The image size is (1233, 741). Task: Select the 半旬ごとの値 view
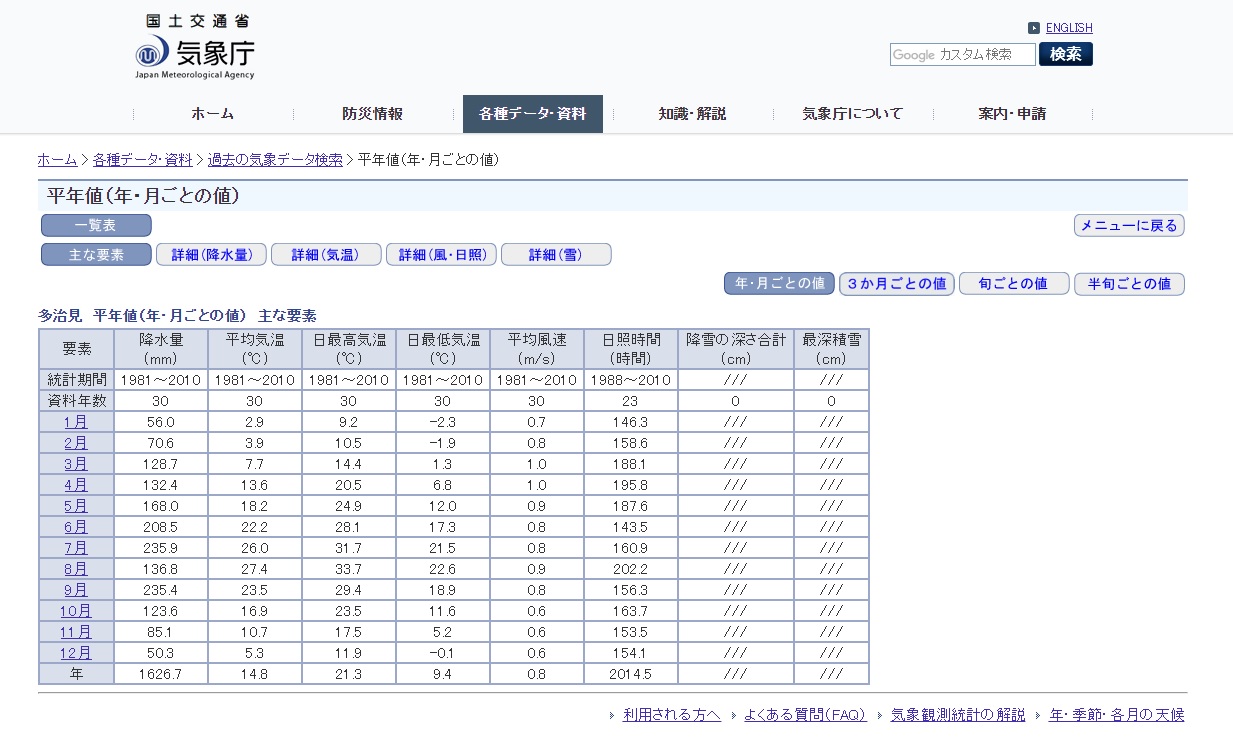(x=1129, y=284)
